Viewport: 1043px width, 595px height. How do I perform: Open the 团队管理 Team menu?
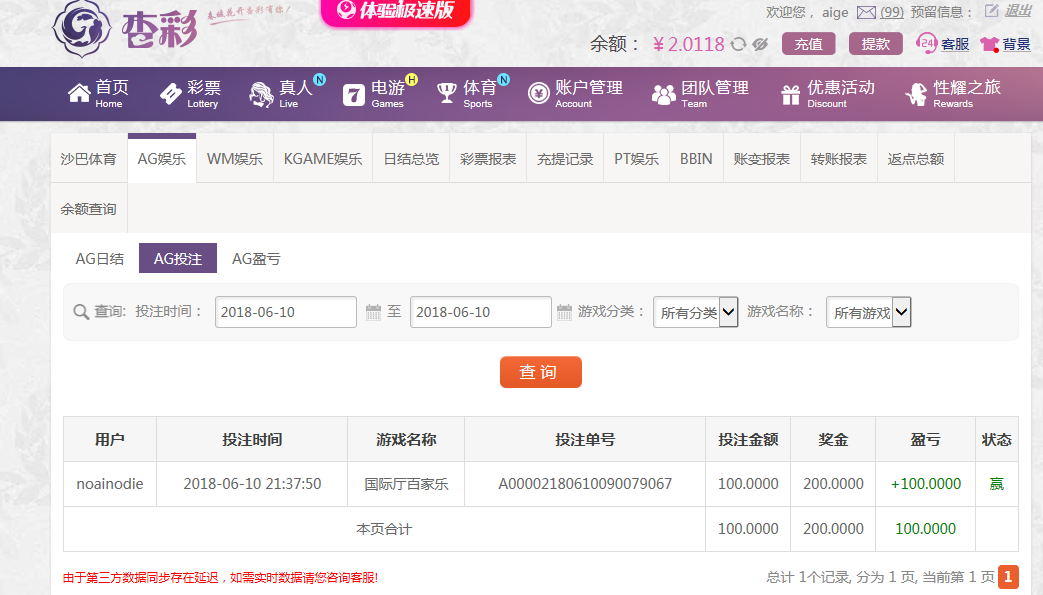(700, 94)
